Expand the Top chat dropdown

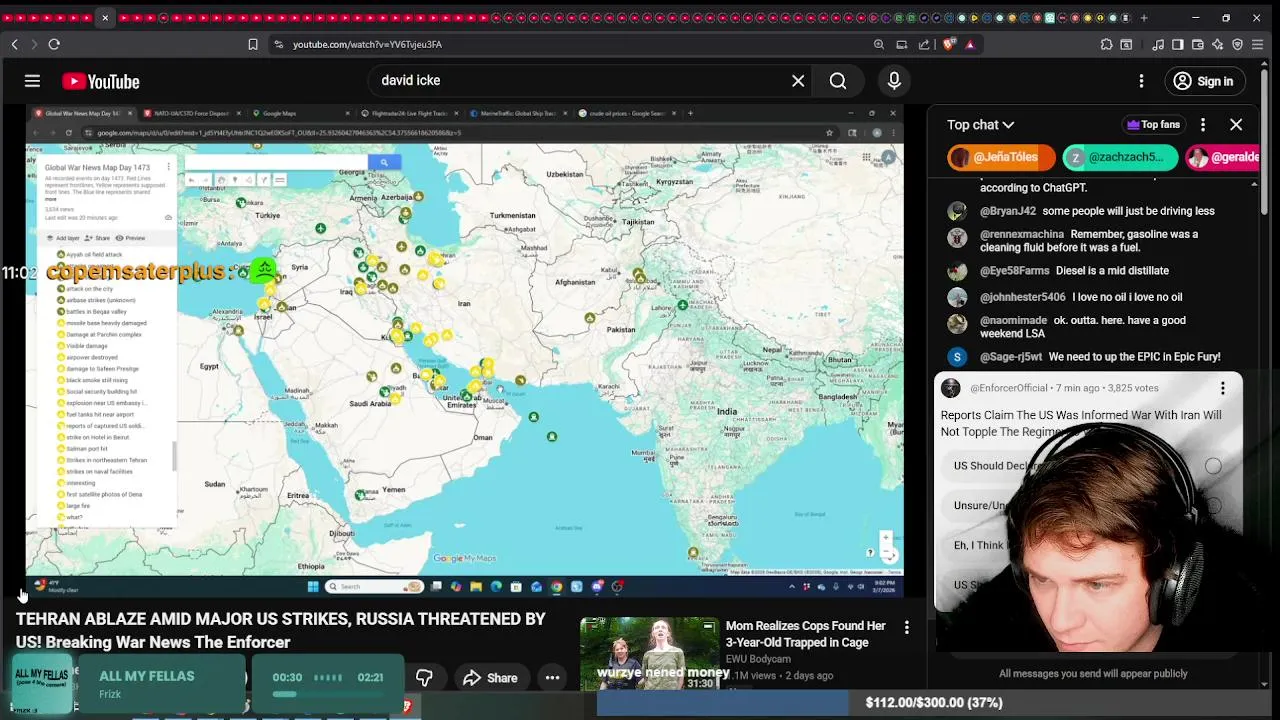tap(981, 125)
